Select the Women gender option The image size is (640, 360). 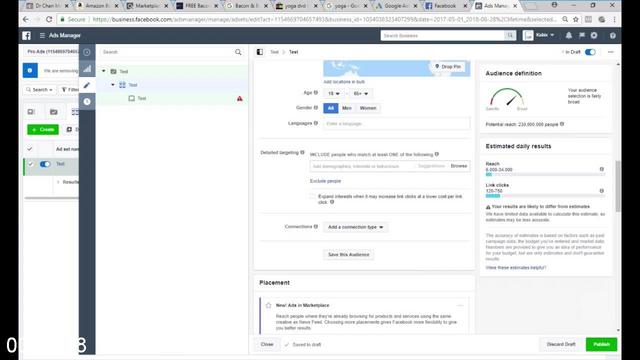[x=368, y=108]
